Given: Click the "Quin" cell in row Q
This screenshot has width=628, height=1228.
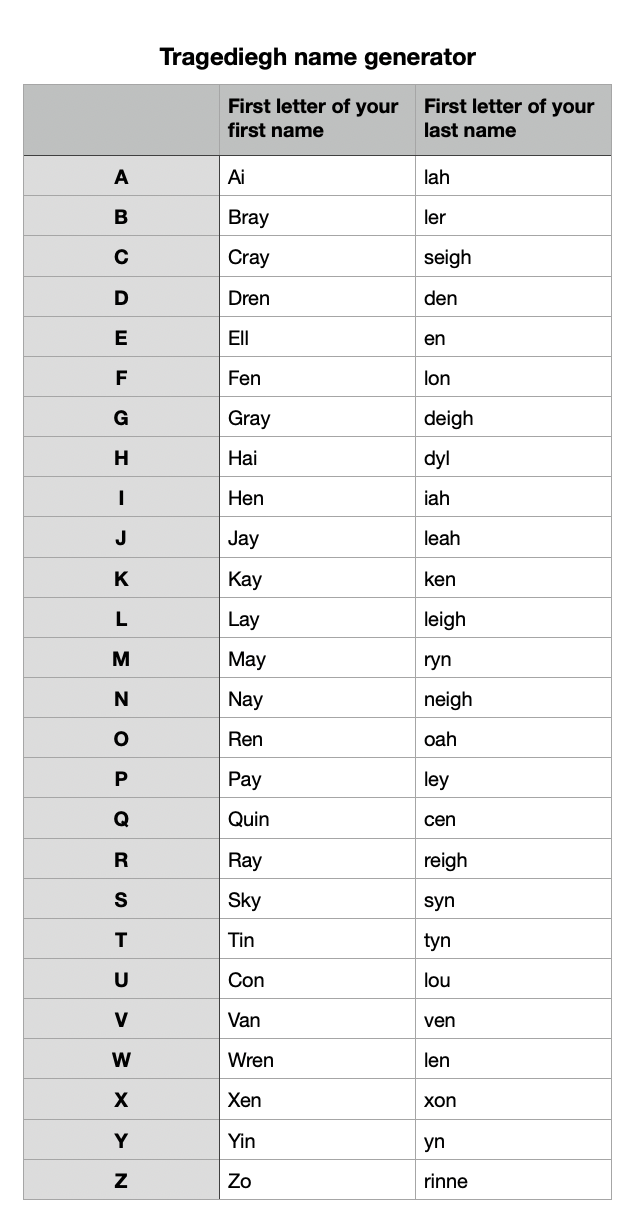Looking at the screenshot, I should coord(248,819).
